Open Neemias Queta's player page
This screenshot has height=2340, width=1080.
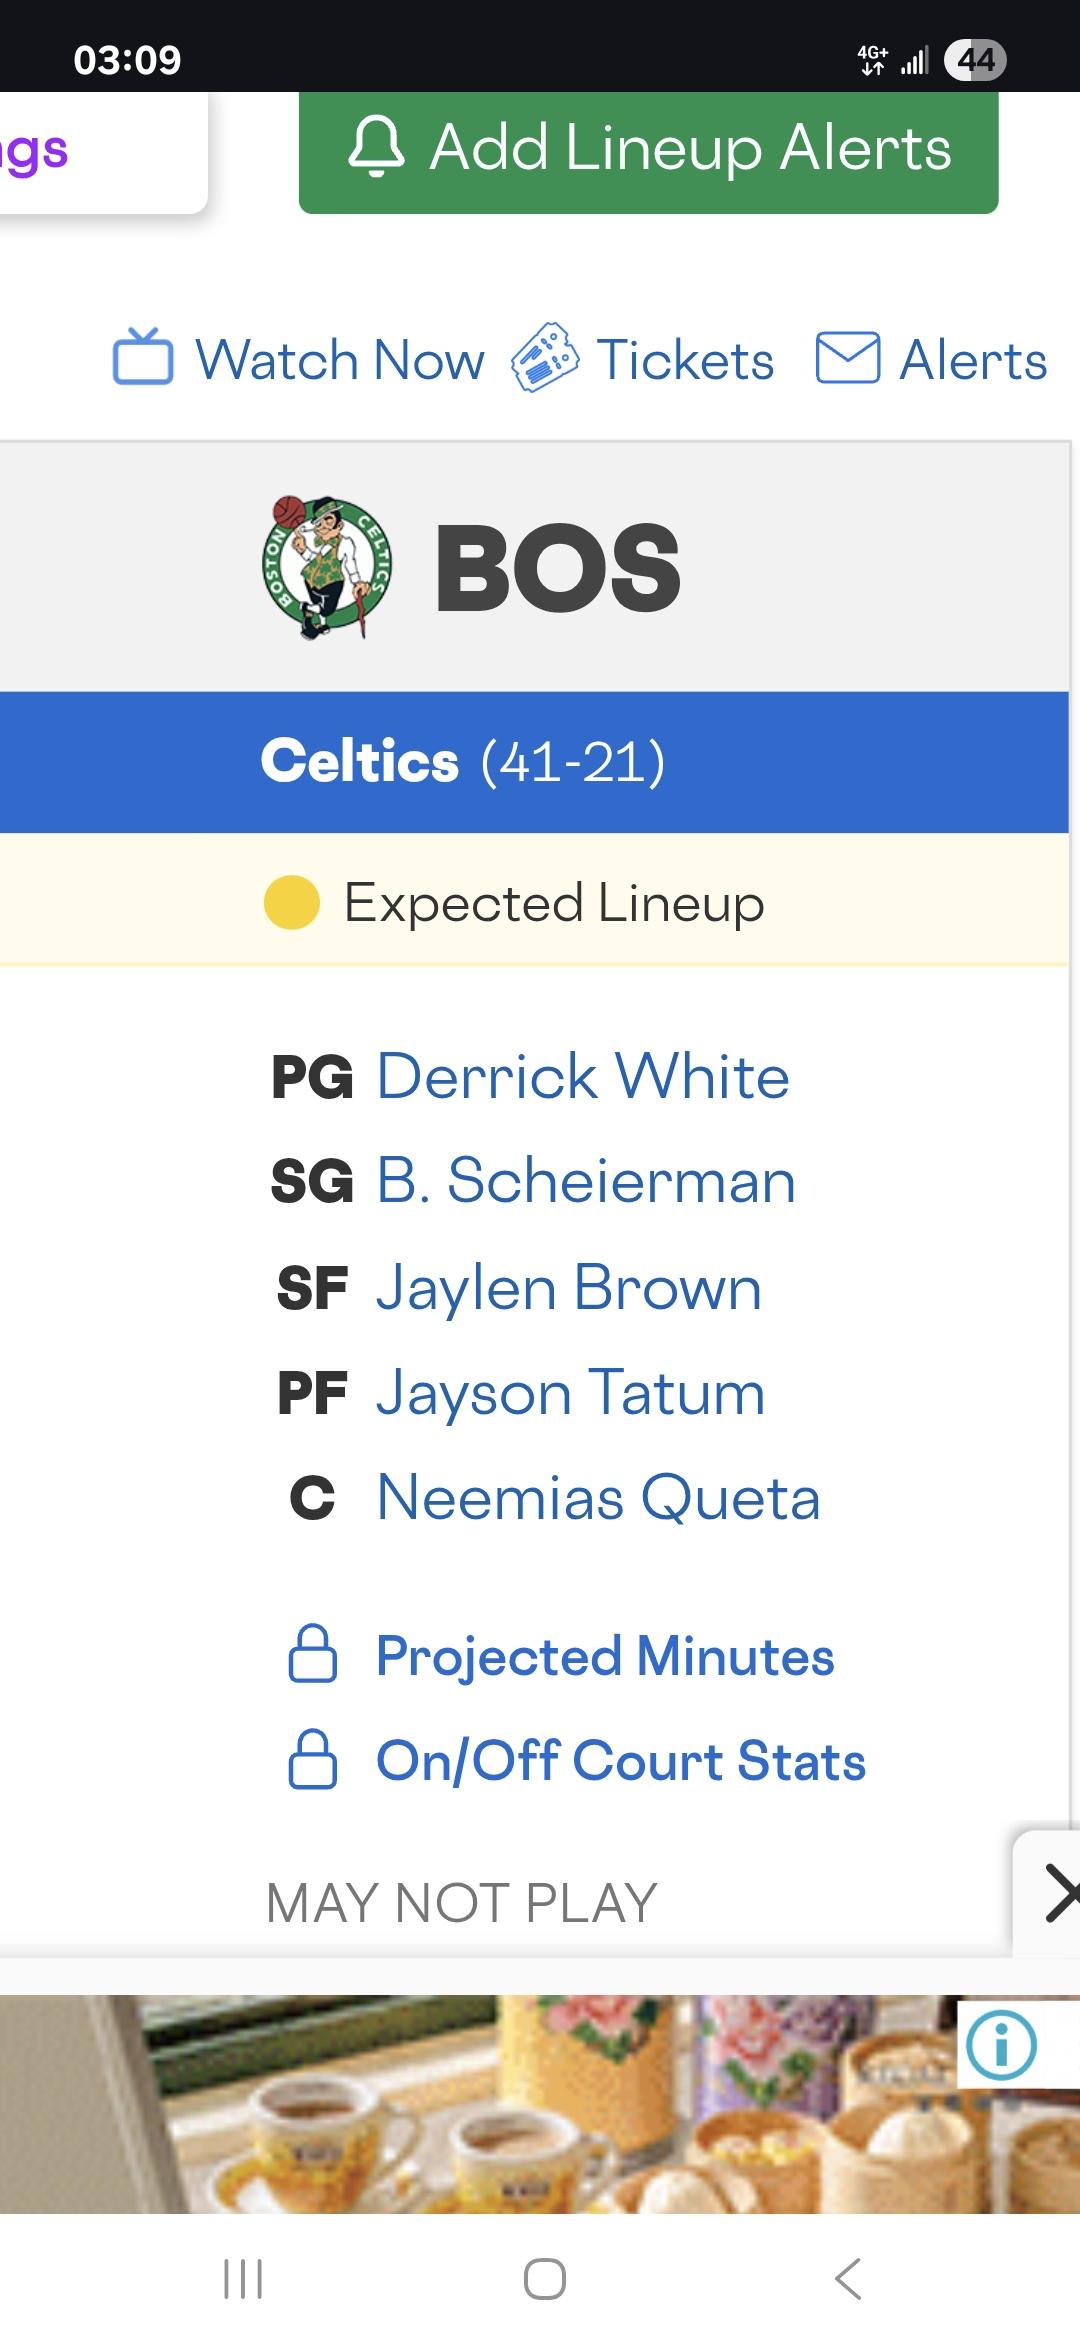[x=598, y=1498]
